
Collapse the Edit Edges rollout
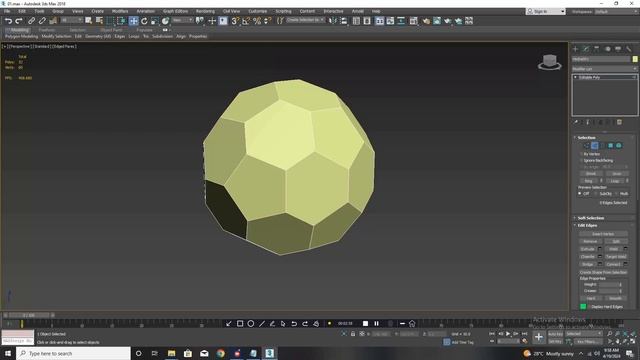tap(587, 225)
